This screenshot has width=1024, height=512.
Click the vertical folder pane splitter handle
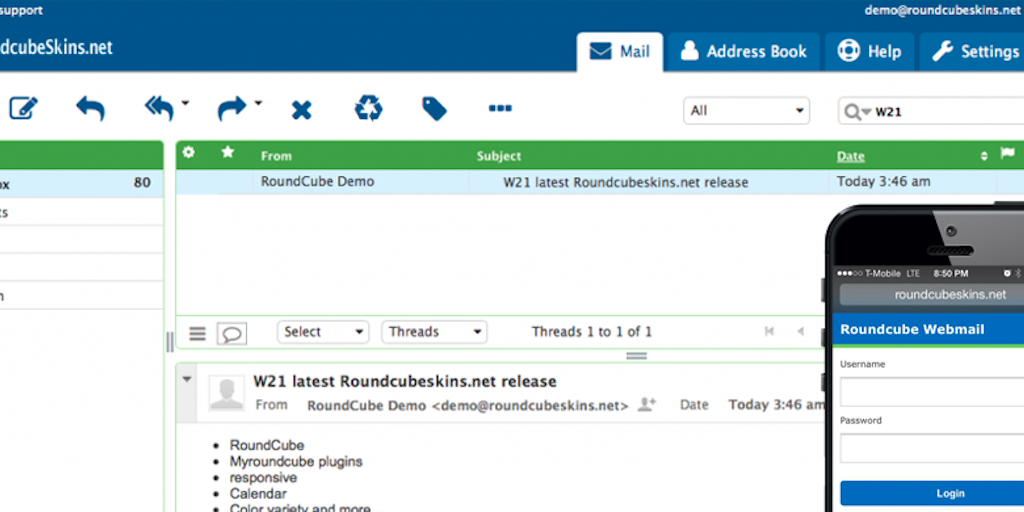[170, 341]
